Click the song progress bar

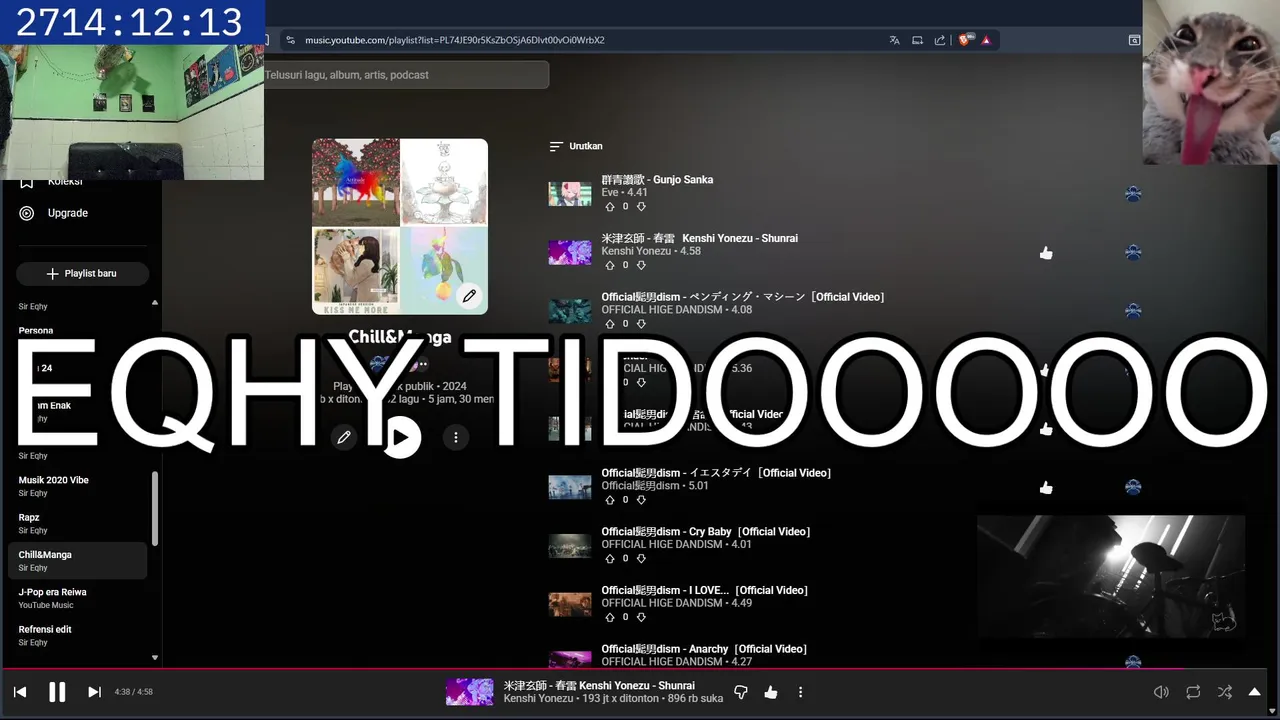pos(640,668)
